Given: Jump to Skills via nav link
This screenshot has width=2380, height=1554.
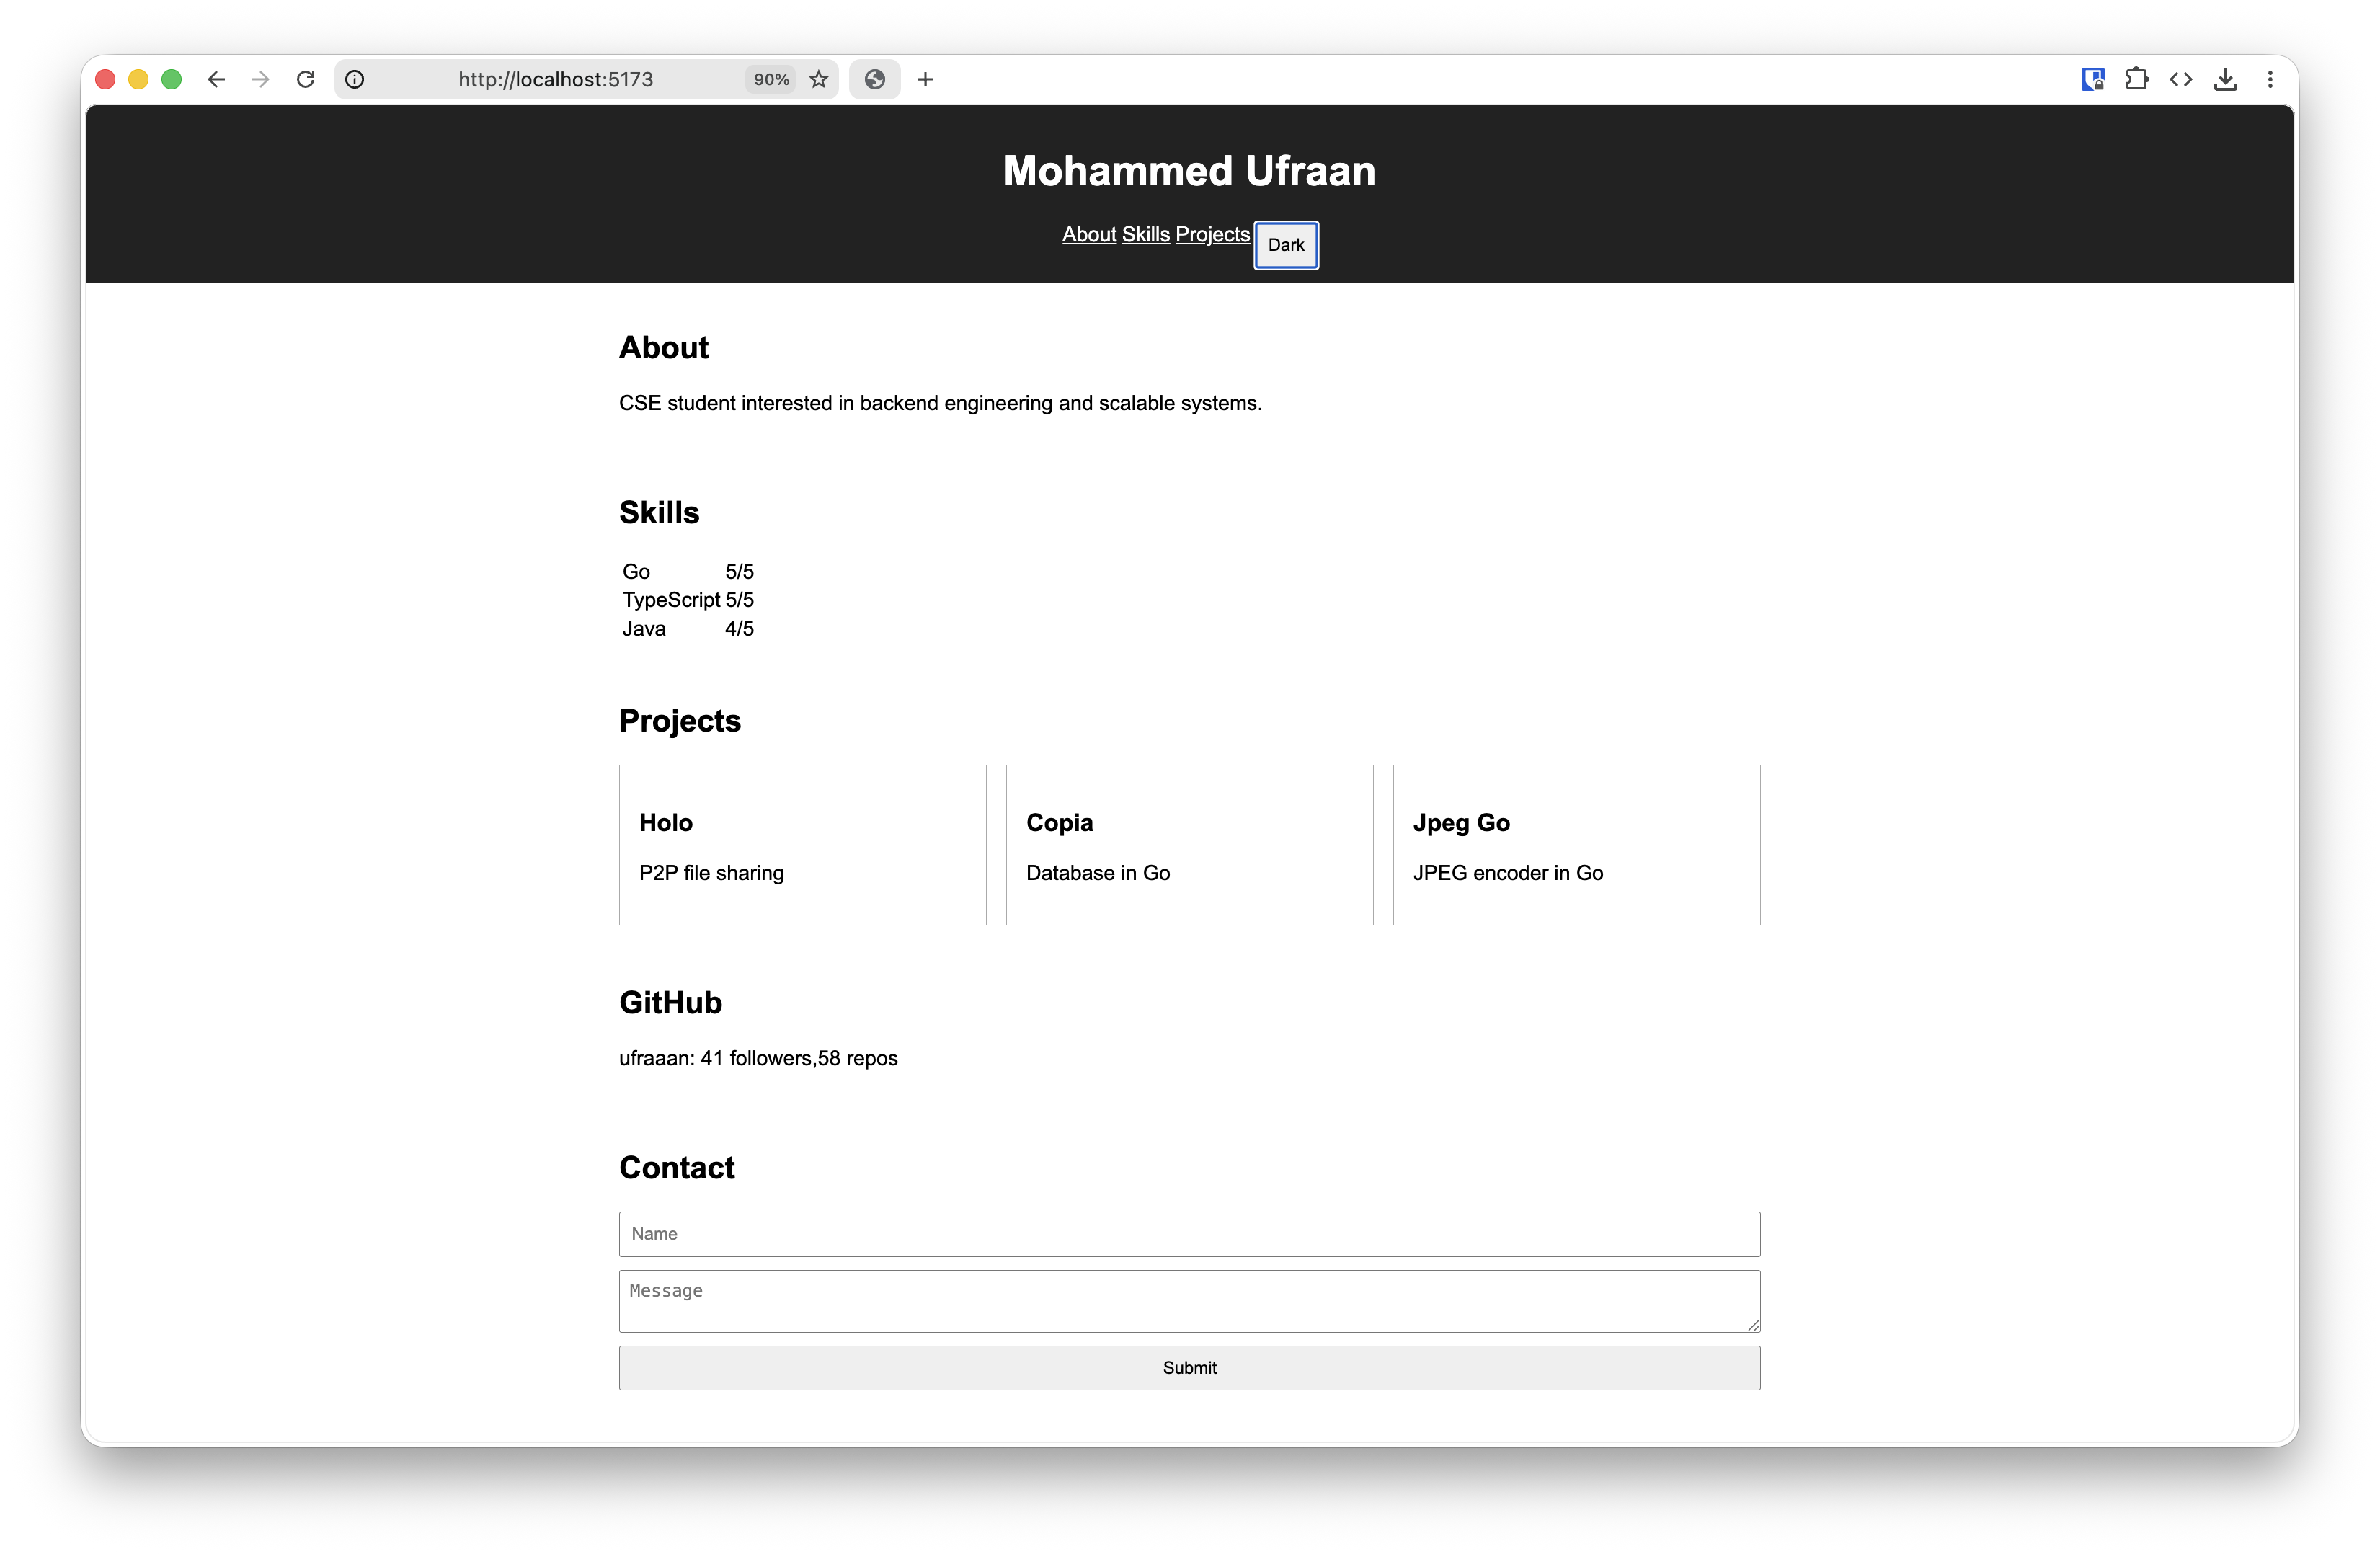Looking at the screenshot, I should click(x=1145, y=234).
